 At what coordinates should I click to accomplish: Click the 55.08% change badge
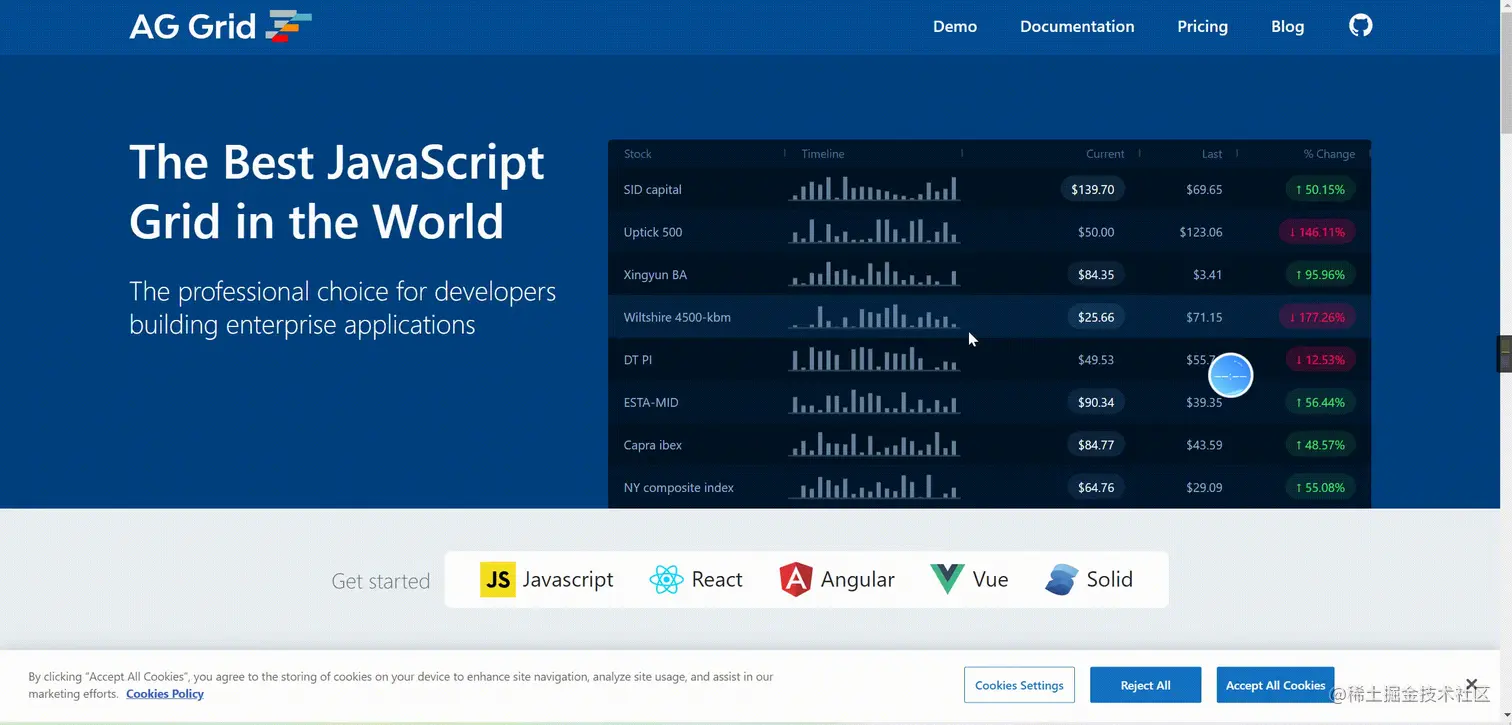(x=1319, y=487)
